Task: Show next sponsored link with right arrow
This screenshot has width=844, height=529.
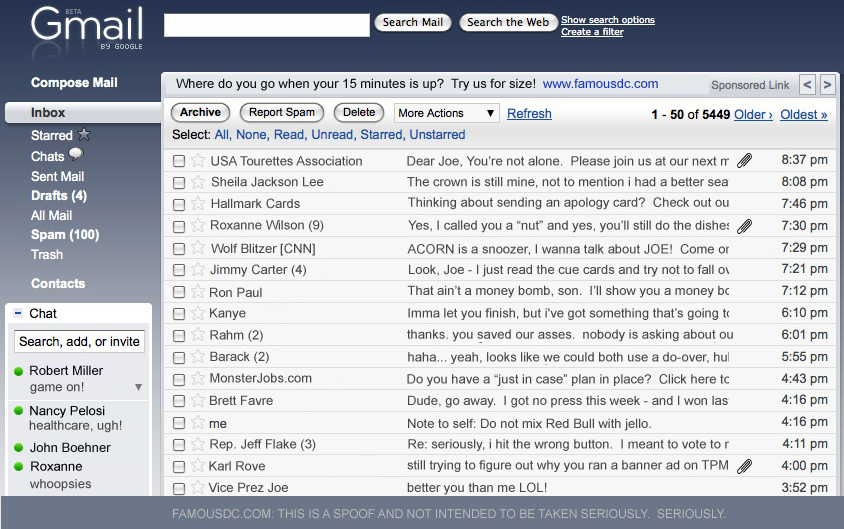Action: pyautogui.click(x=827, y=84)
